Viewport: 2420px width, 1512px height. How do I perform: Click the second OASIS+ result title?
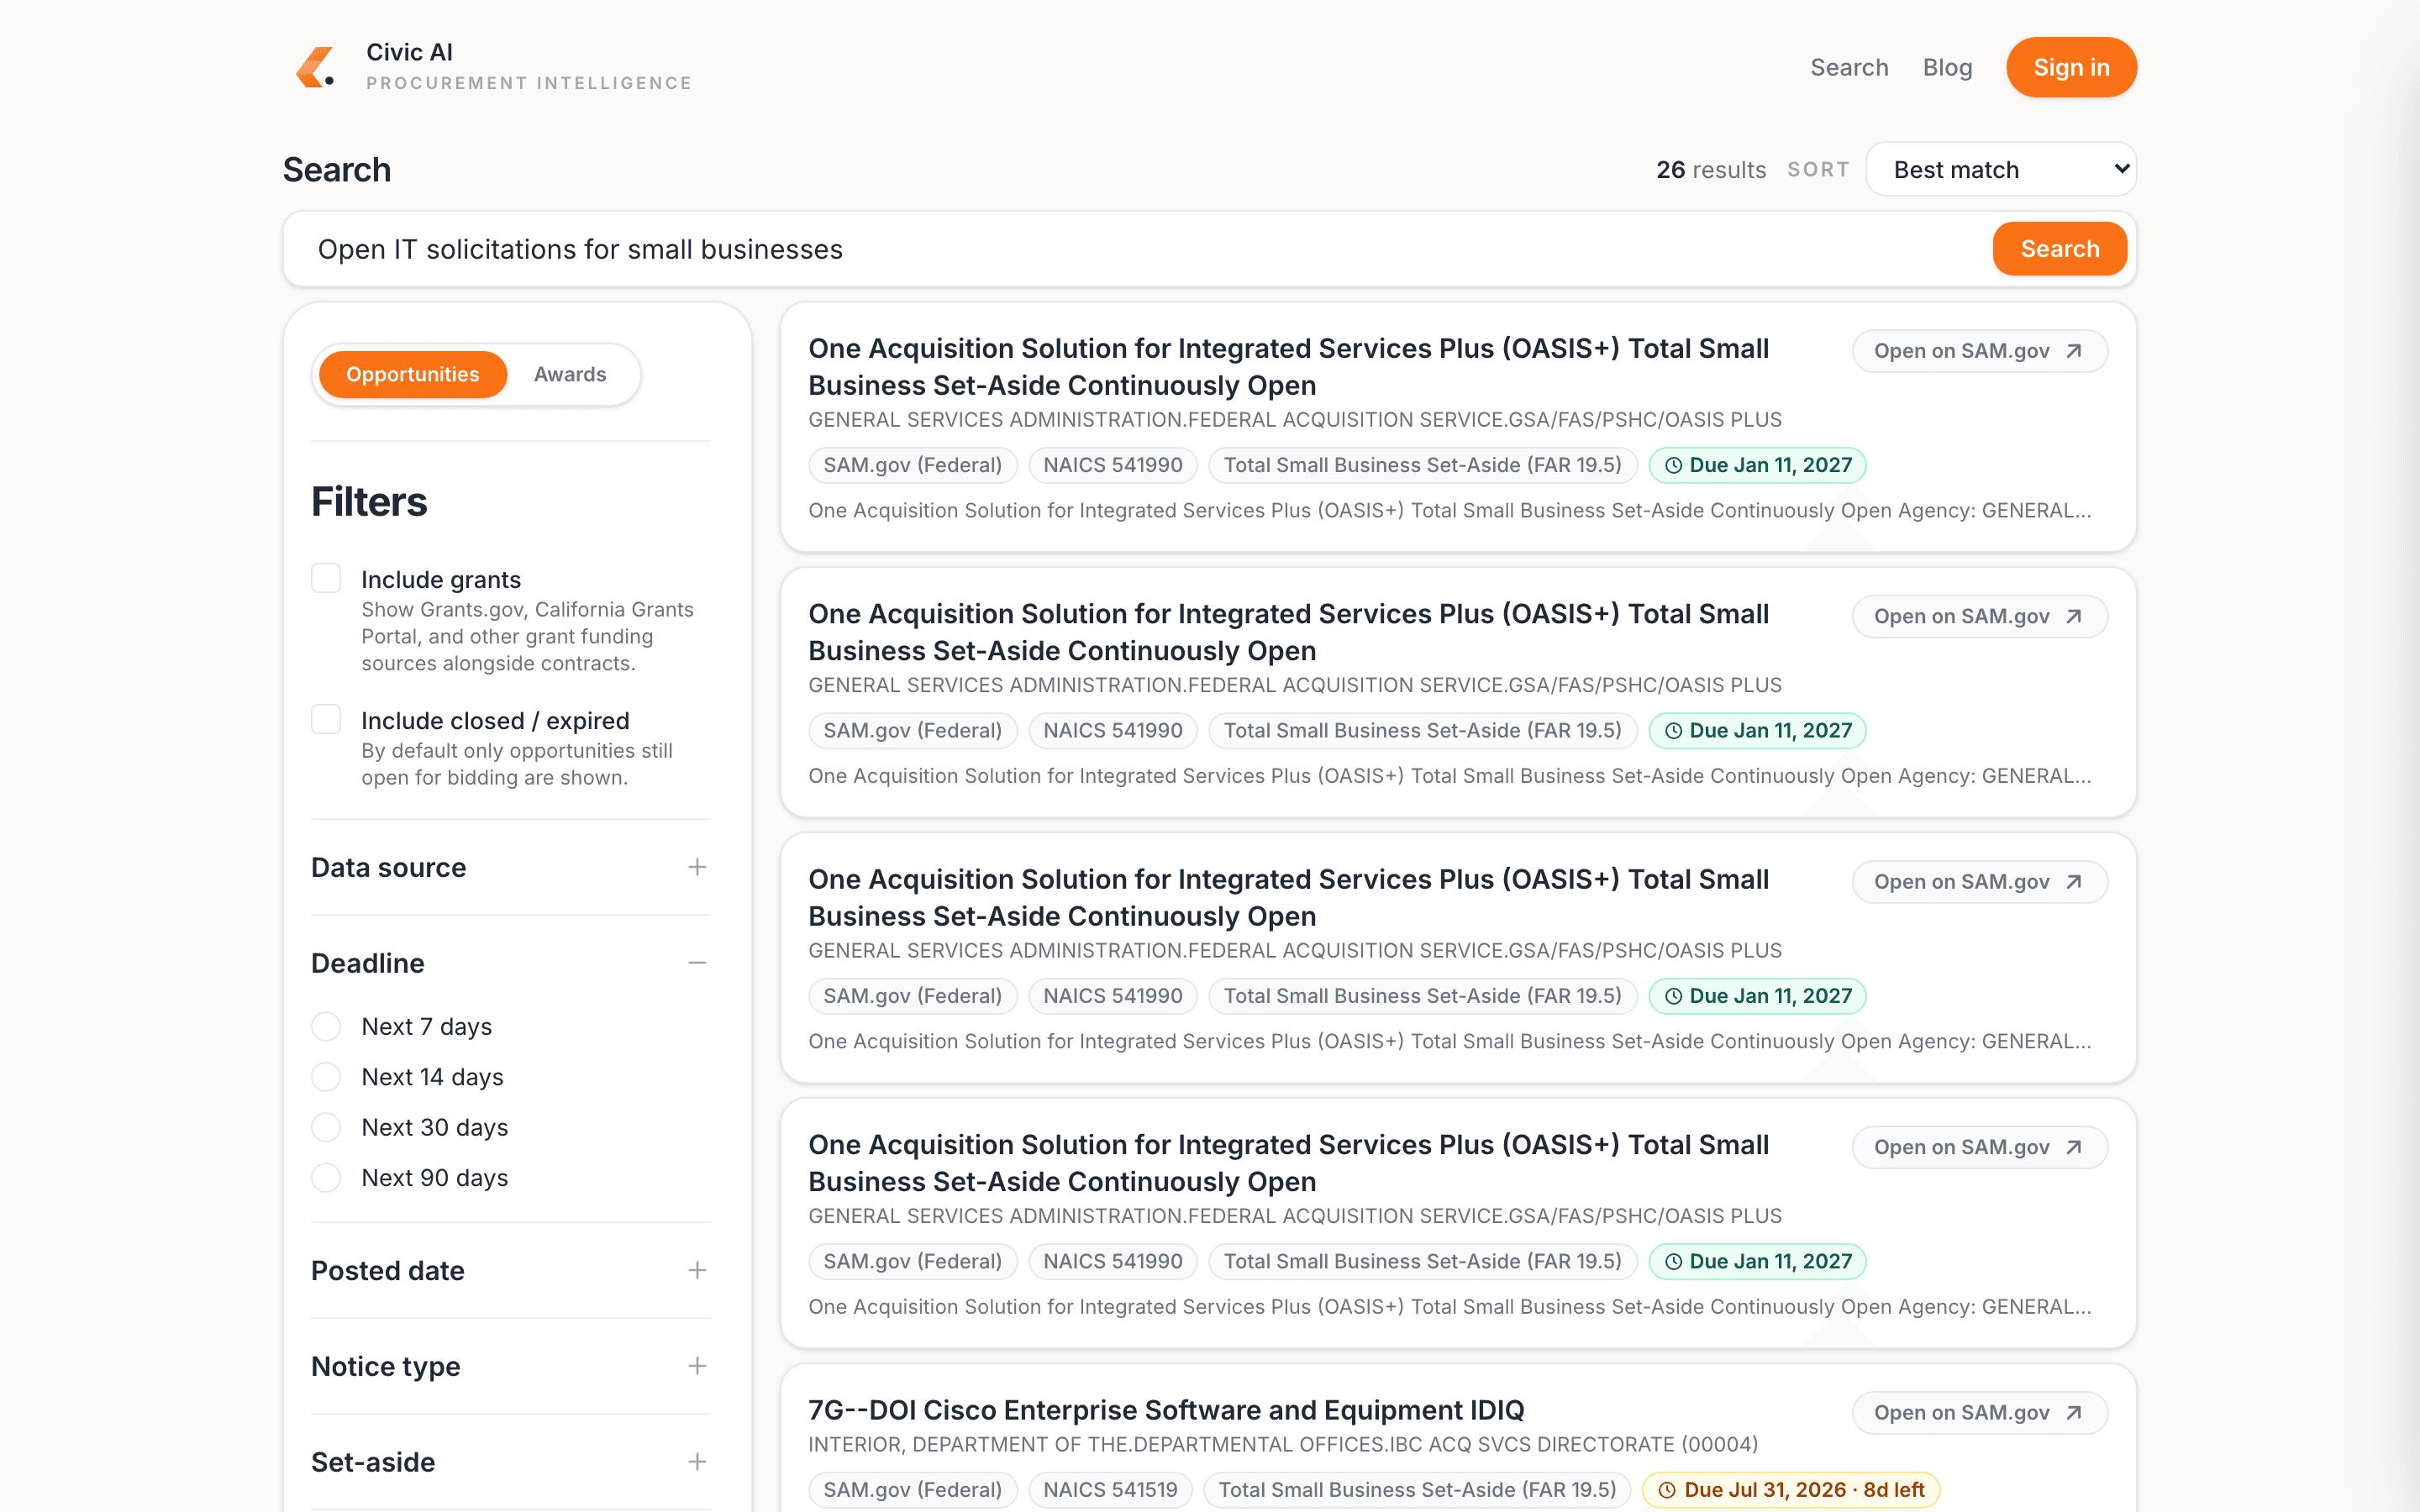tap(1288, 632)
